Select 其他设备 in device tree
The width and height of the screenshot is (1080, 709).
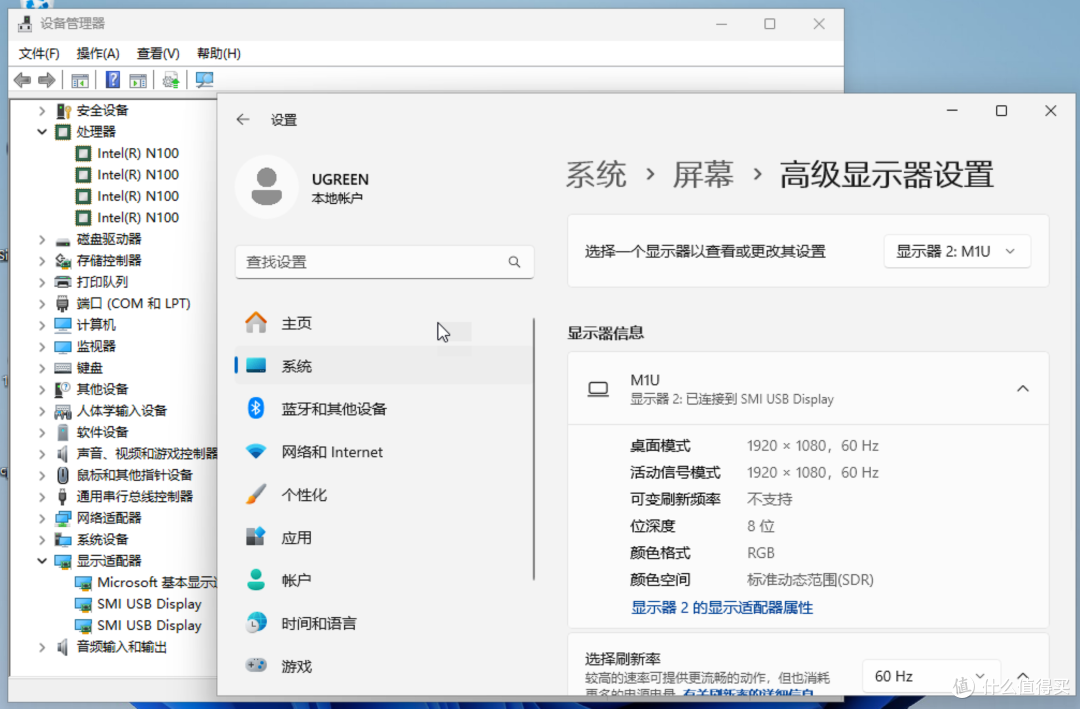pyautogui.click(x=102, y=389)
